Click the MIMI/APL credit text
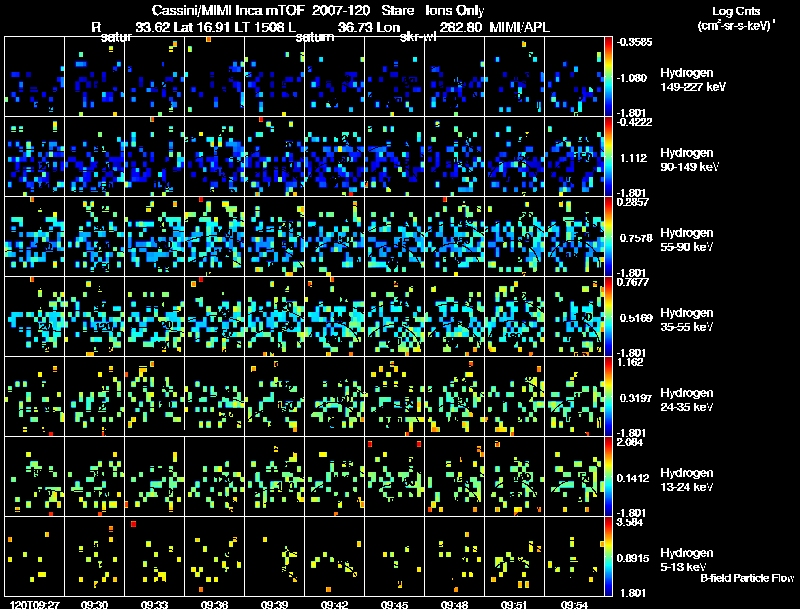The image size is (800, 609). [519, 27]
